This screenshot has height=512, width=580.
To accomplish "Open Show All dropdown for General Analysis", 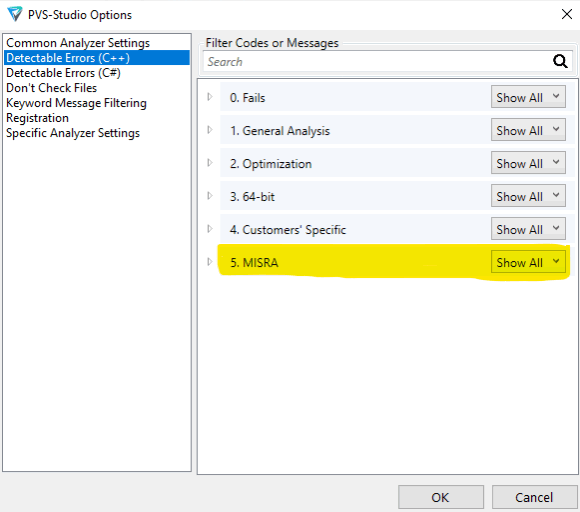I will 528,130.
